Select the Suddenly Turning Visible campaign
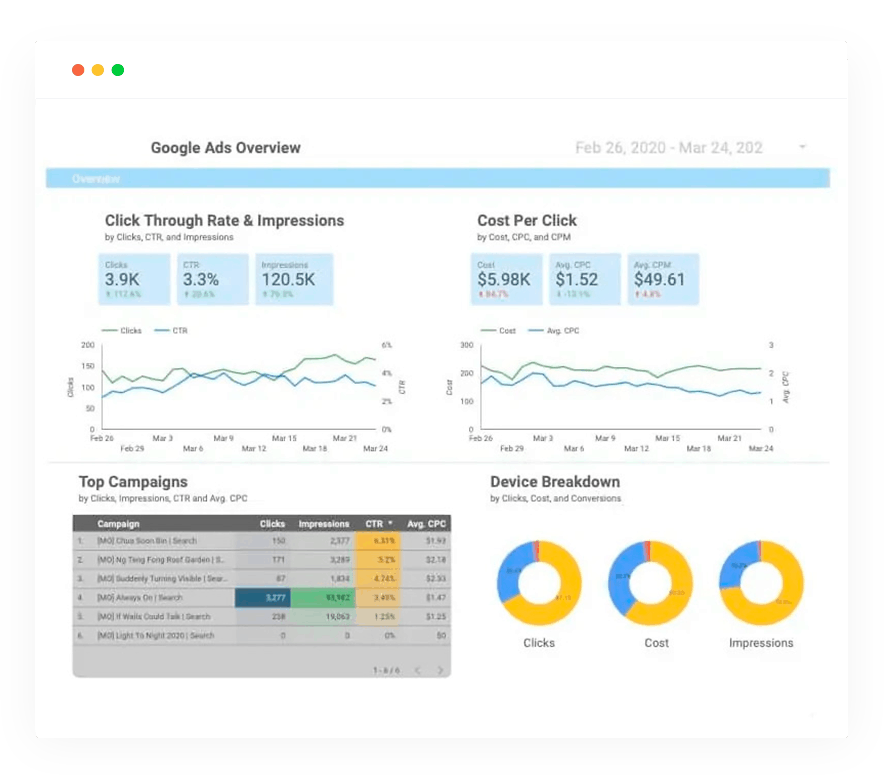This screenshot has width=894, height=775. (x=262, y=578)
